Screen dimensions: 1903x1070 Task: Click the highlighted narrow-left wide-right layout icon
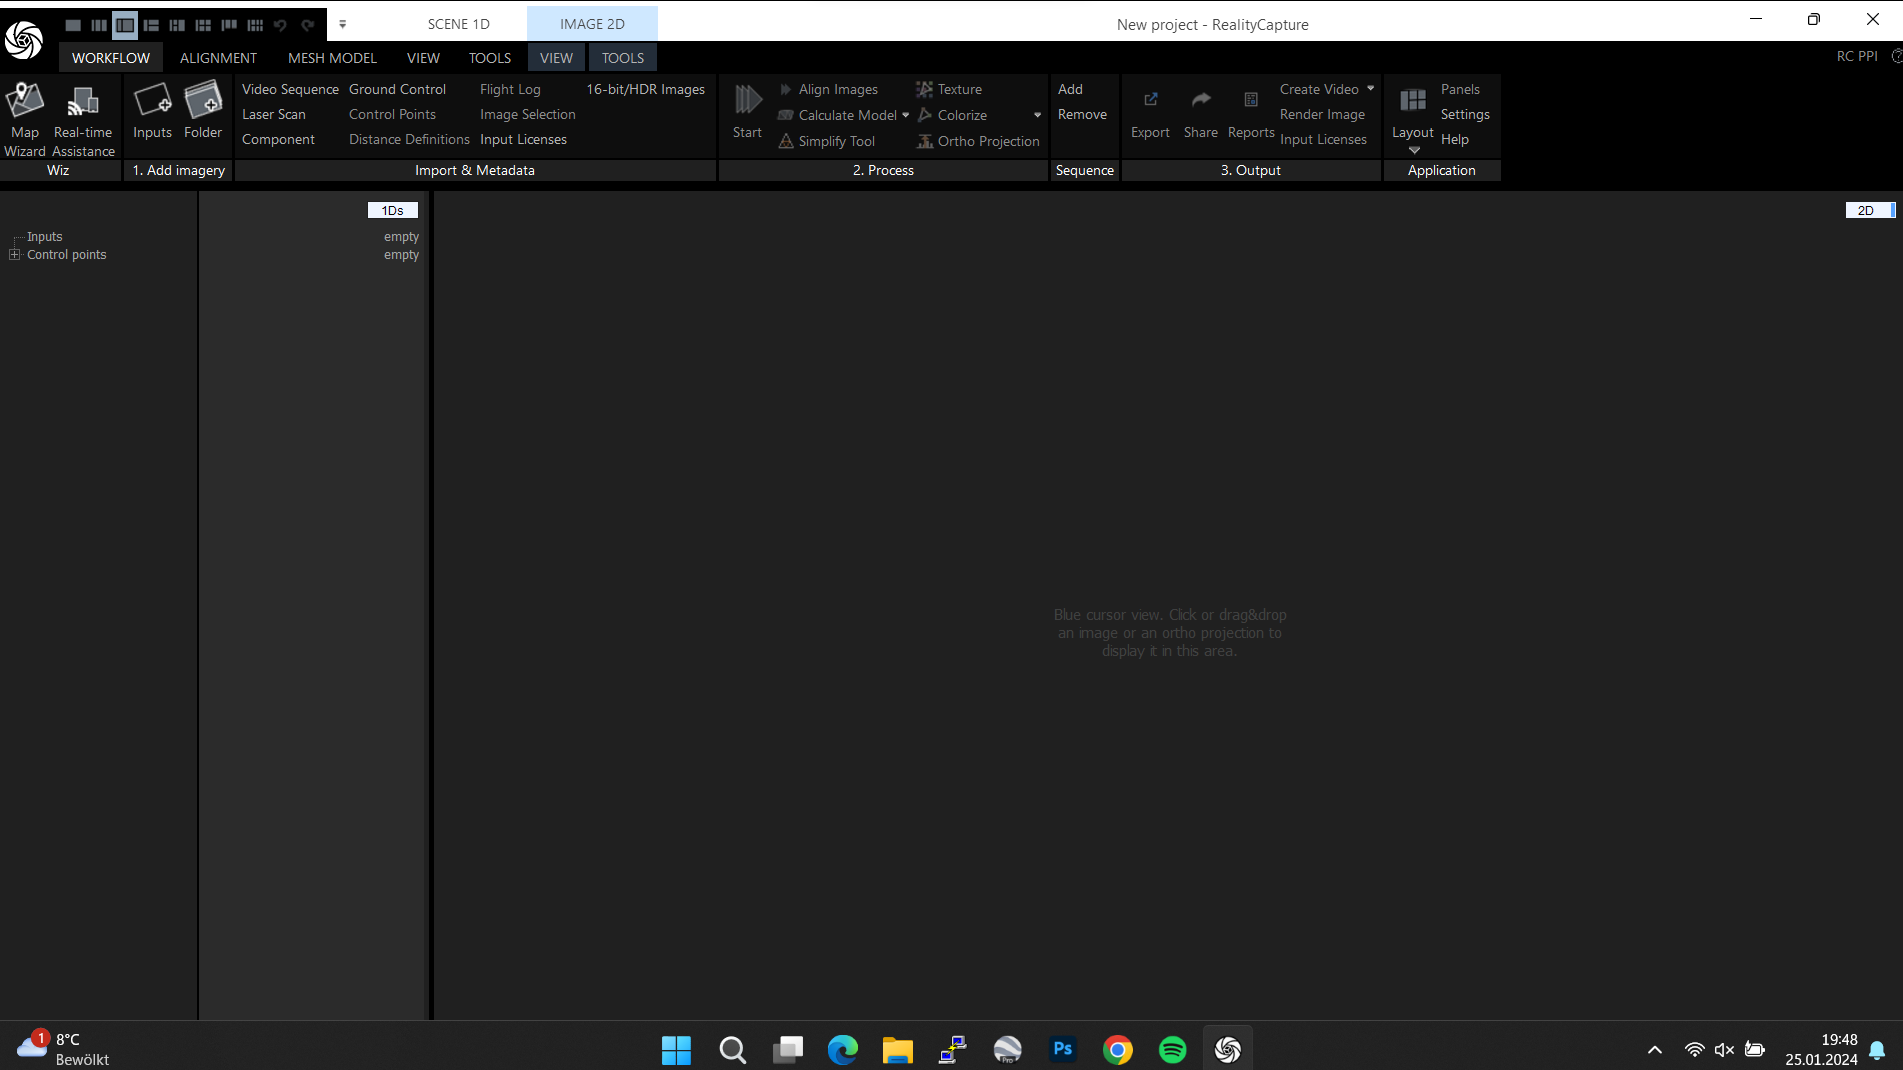click(x=125, y=25)
